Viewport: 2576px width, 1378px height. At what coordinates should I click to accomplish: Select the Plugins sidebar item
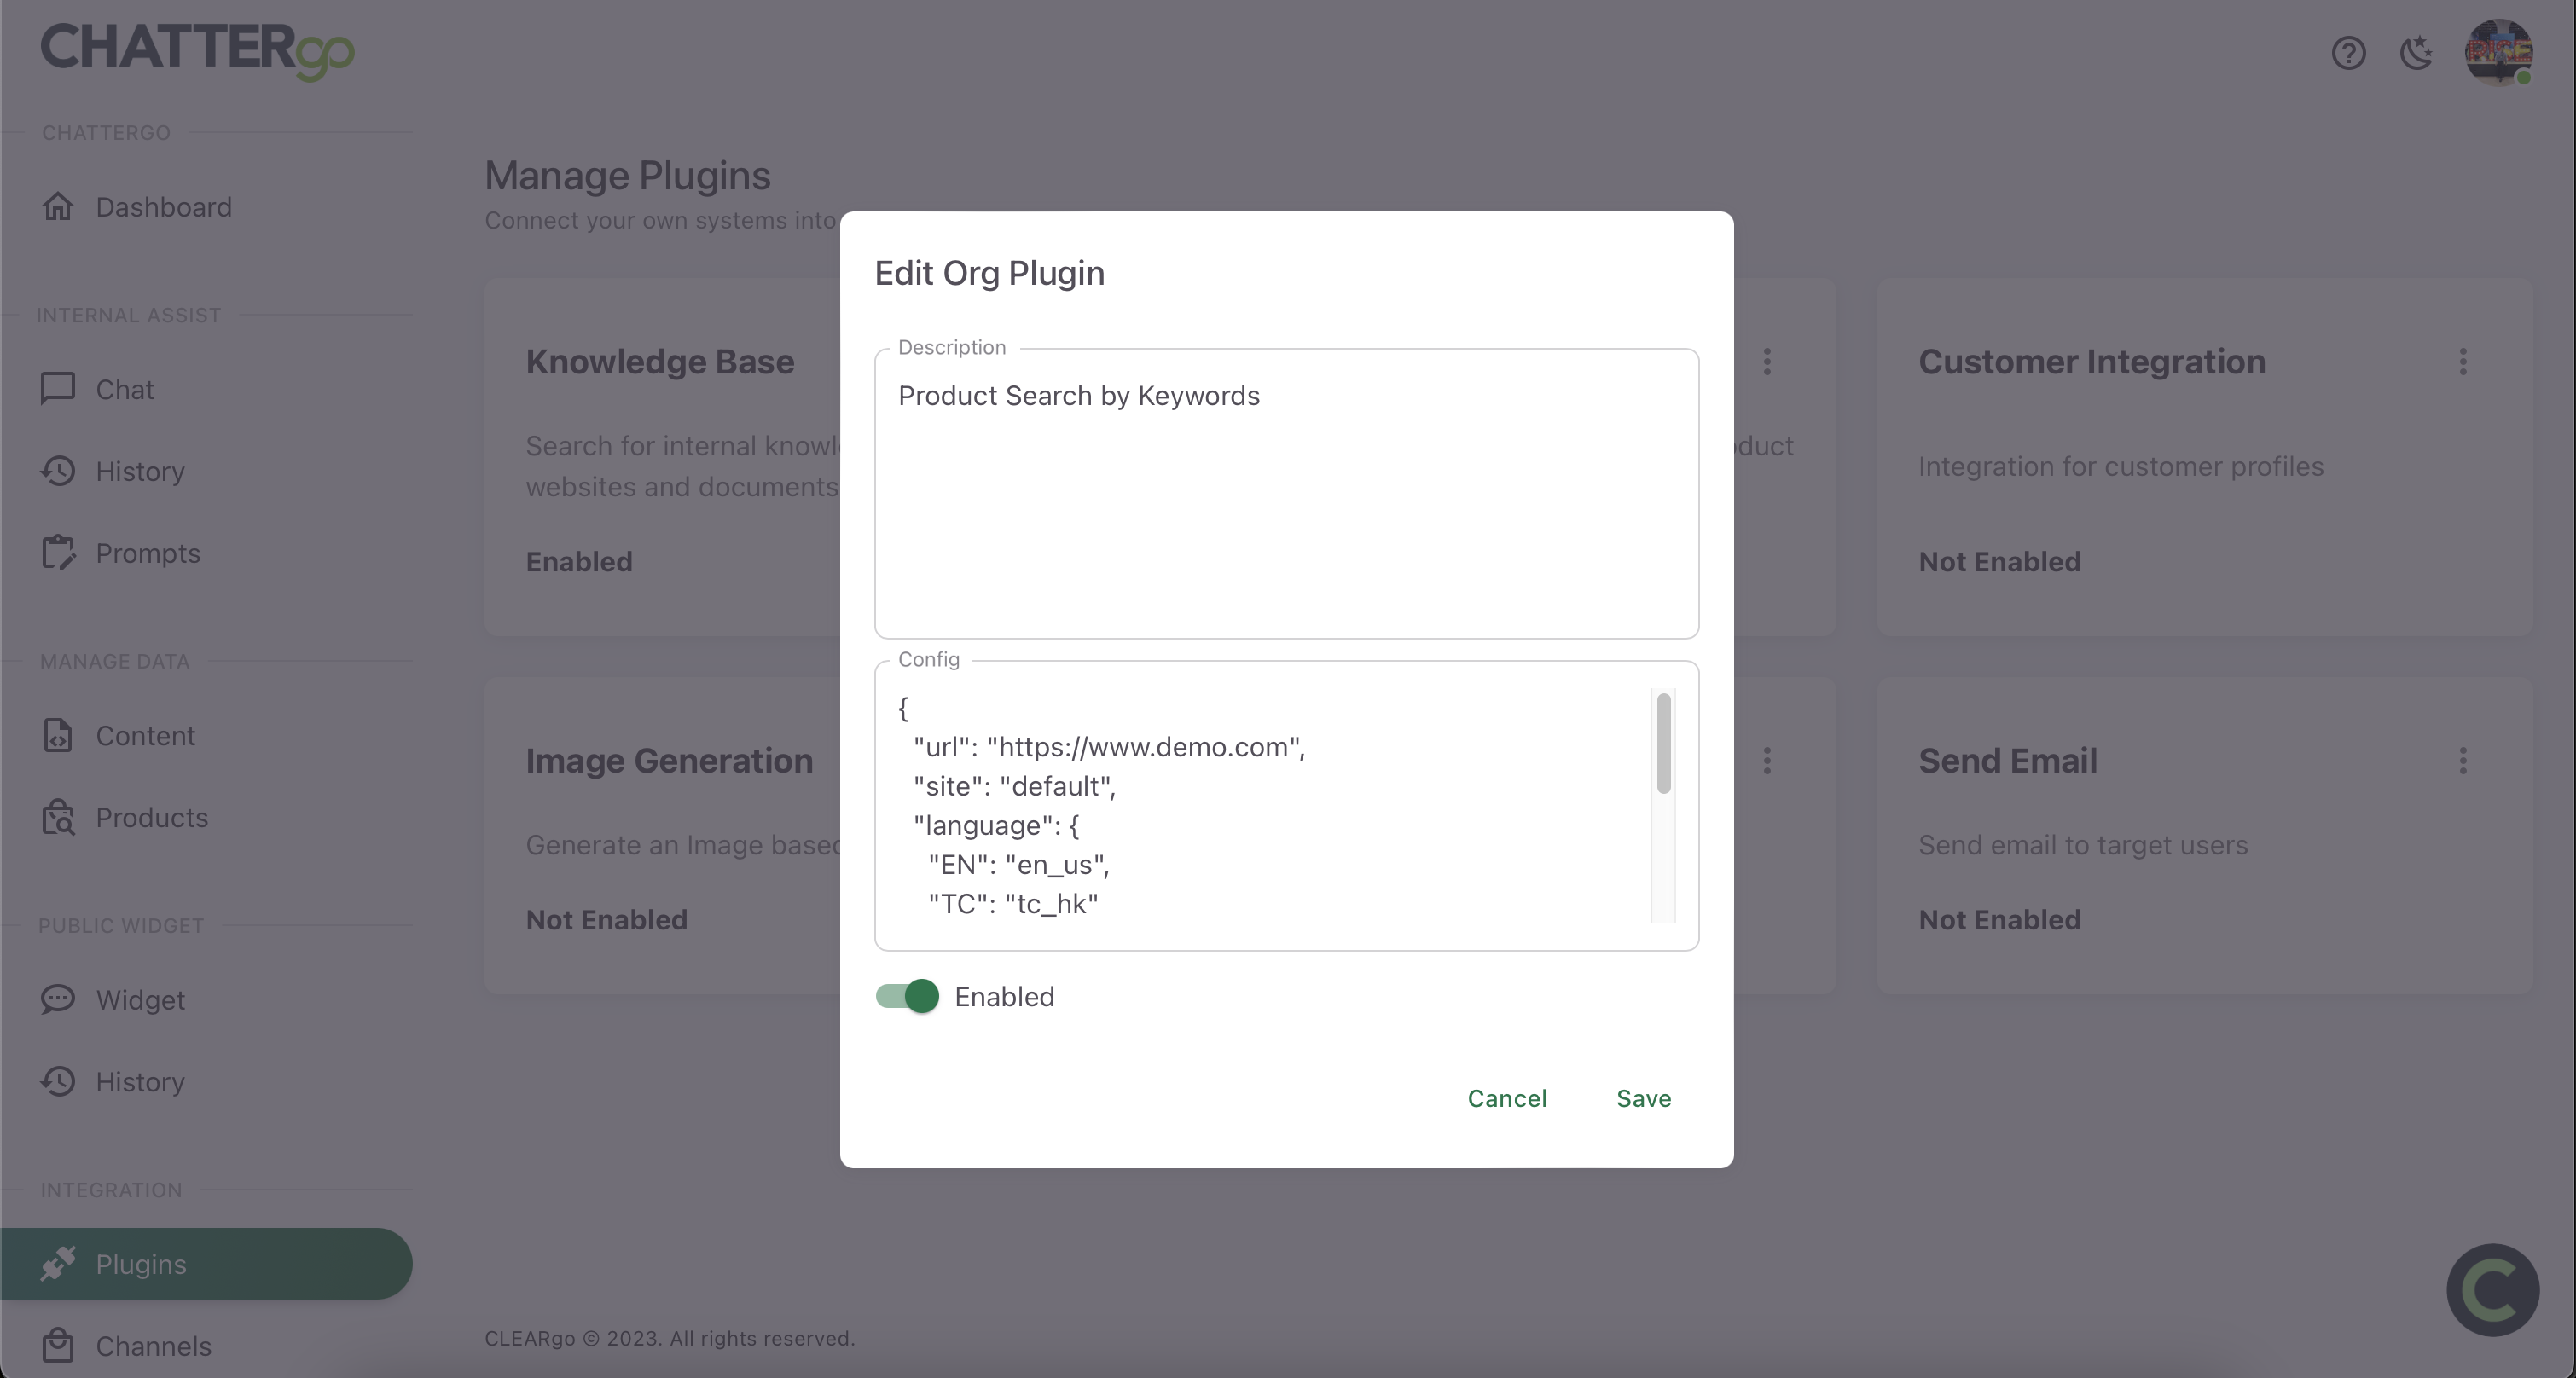(x=206, y=1264)
